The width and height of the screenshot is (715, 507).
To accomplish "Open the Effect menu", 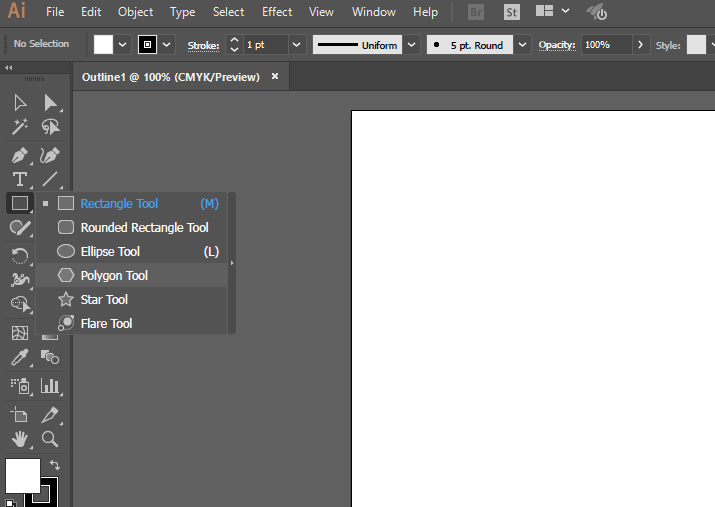I will point(277,12).
